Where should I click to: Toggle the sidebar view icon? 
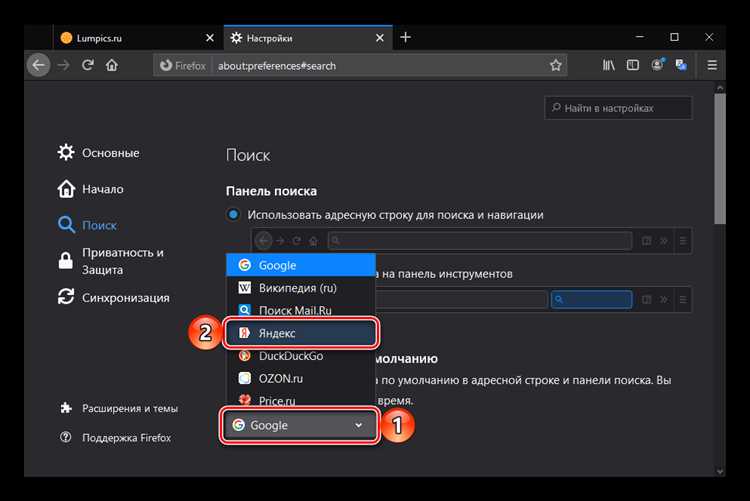[632, 65]
